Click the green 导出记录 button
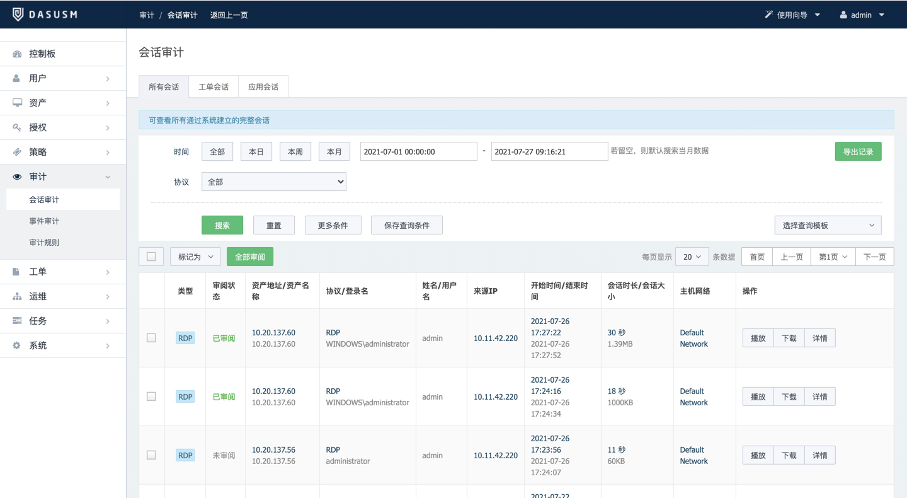 858,152
